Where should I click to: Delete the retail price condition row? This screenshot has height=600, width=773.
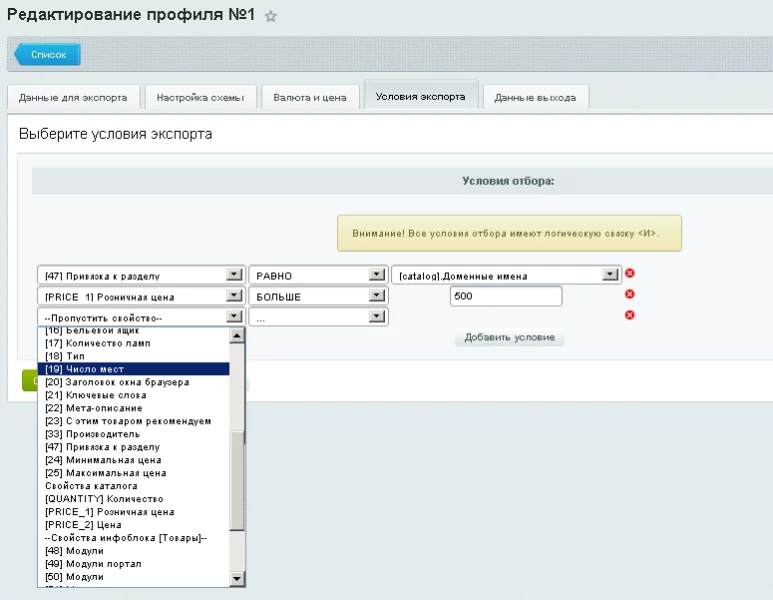tap(630, 295)
